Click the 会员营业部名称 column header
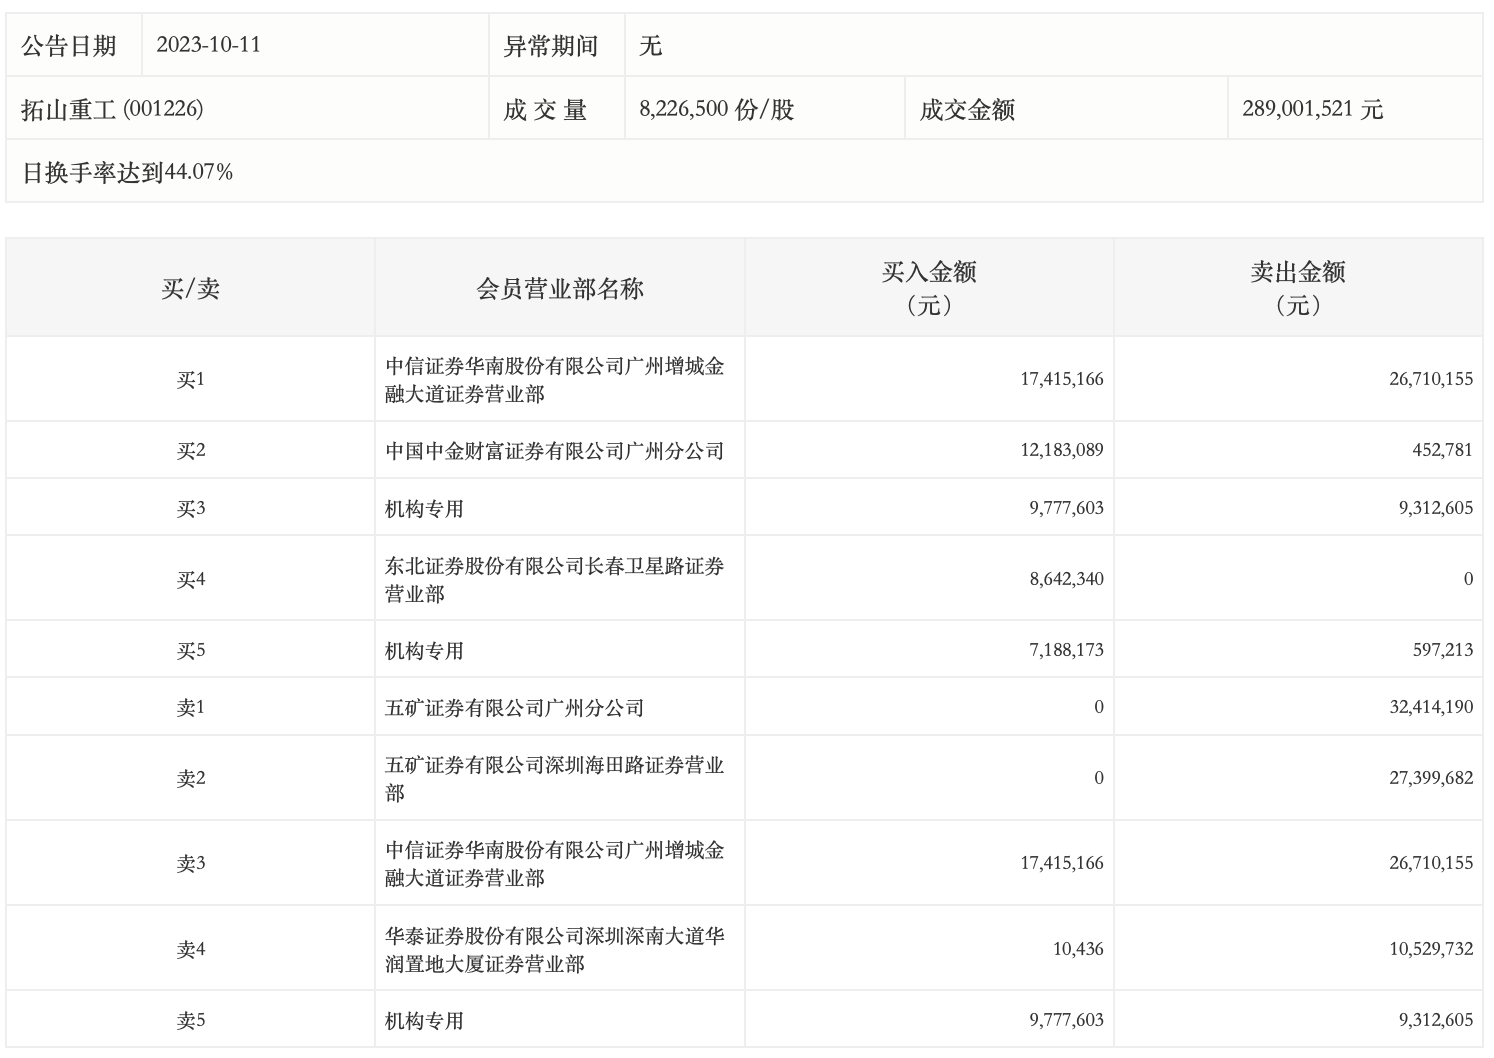This screenshot has width=1494, height=1058. tap(559, 289)
